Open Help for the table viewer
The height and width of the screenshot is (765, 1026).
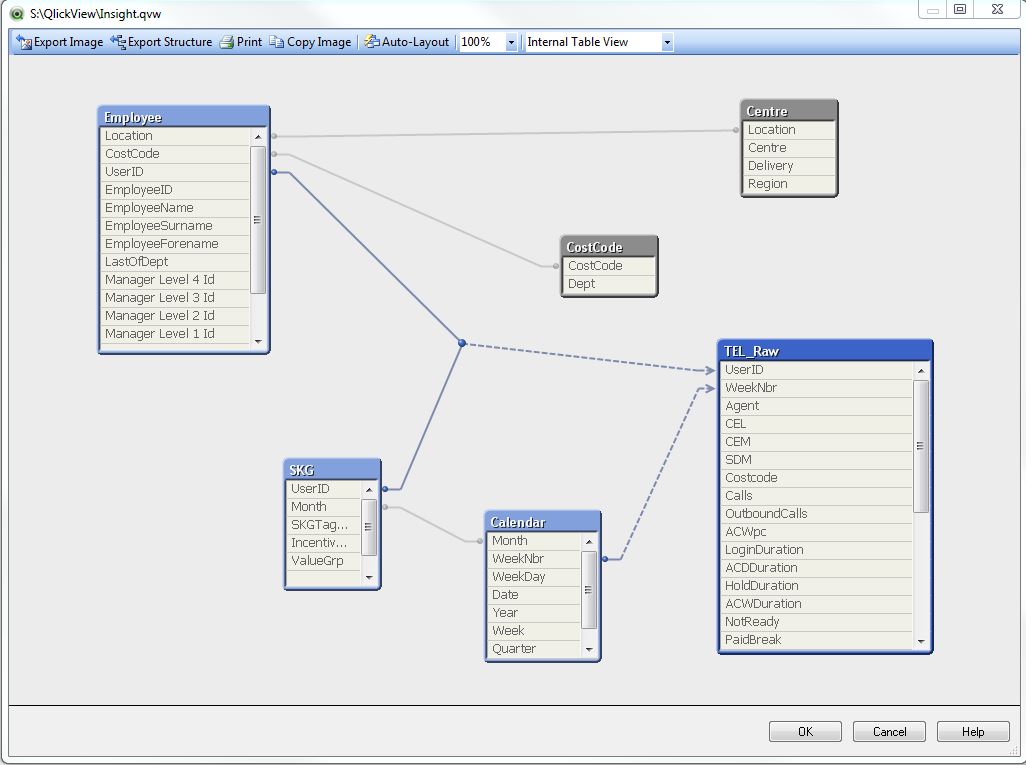[972, 731]
